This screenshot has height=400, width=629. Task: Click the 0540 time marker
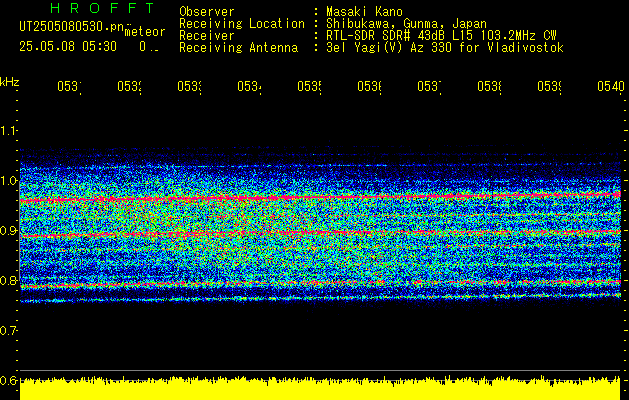pyautogui.click(x=611, y=87)
